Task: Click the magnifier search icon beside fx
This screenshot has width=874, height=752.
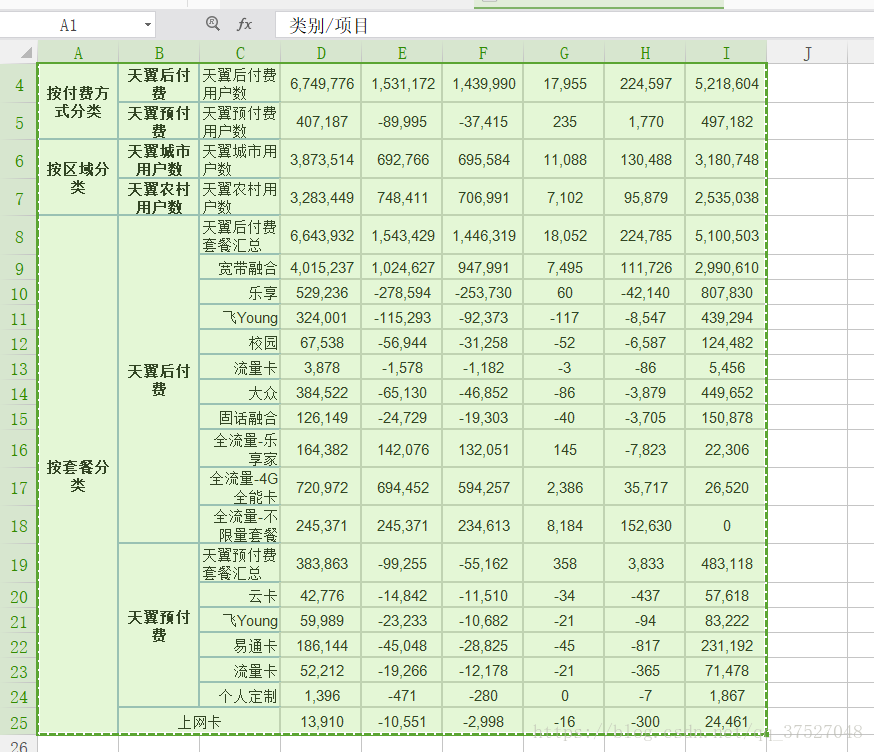Action: (212, 23)
